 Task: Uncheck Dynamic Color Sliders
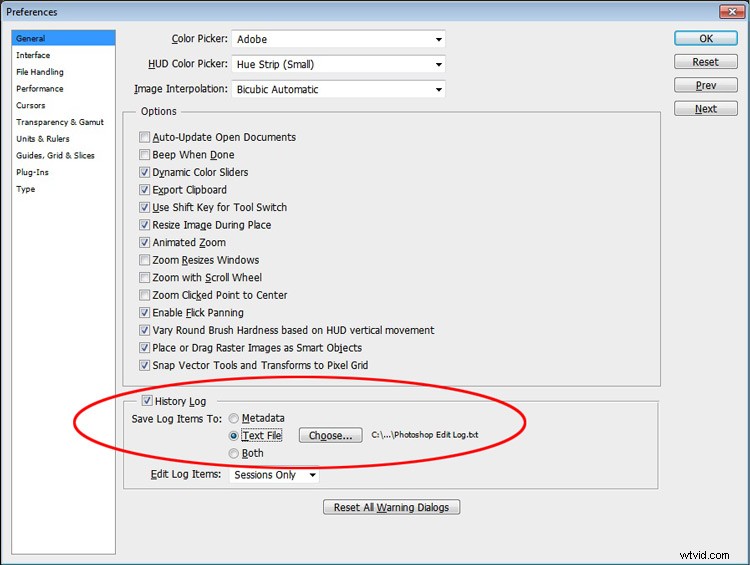pyautogui.click(x=144, y=172)
